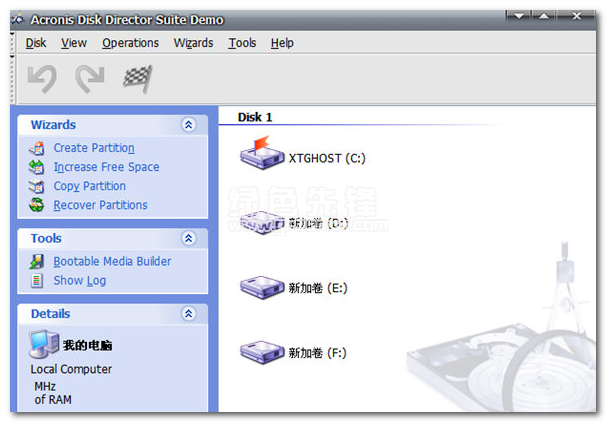Screen dimensions: 607x423
Task: Click the Recover Partitions icon
Action: coord(37,205)
